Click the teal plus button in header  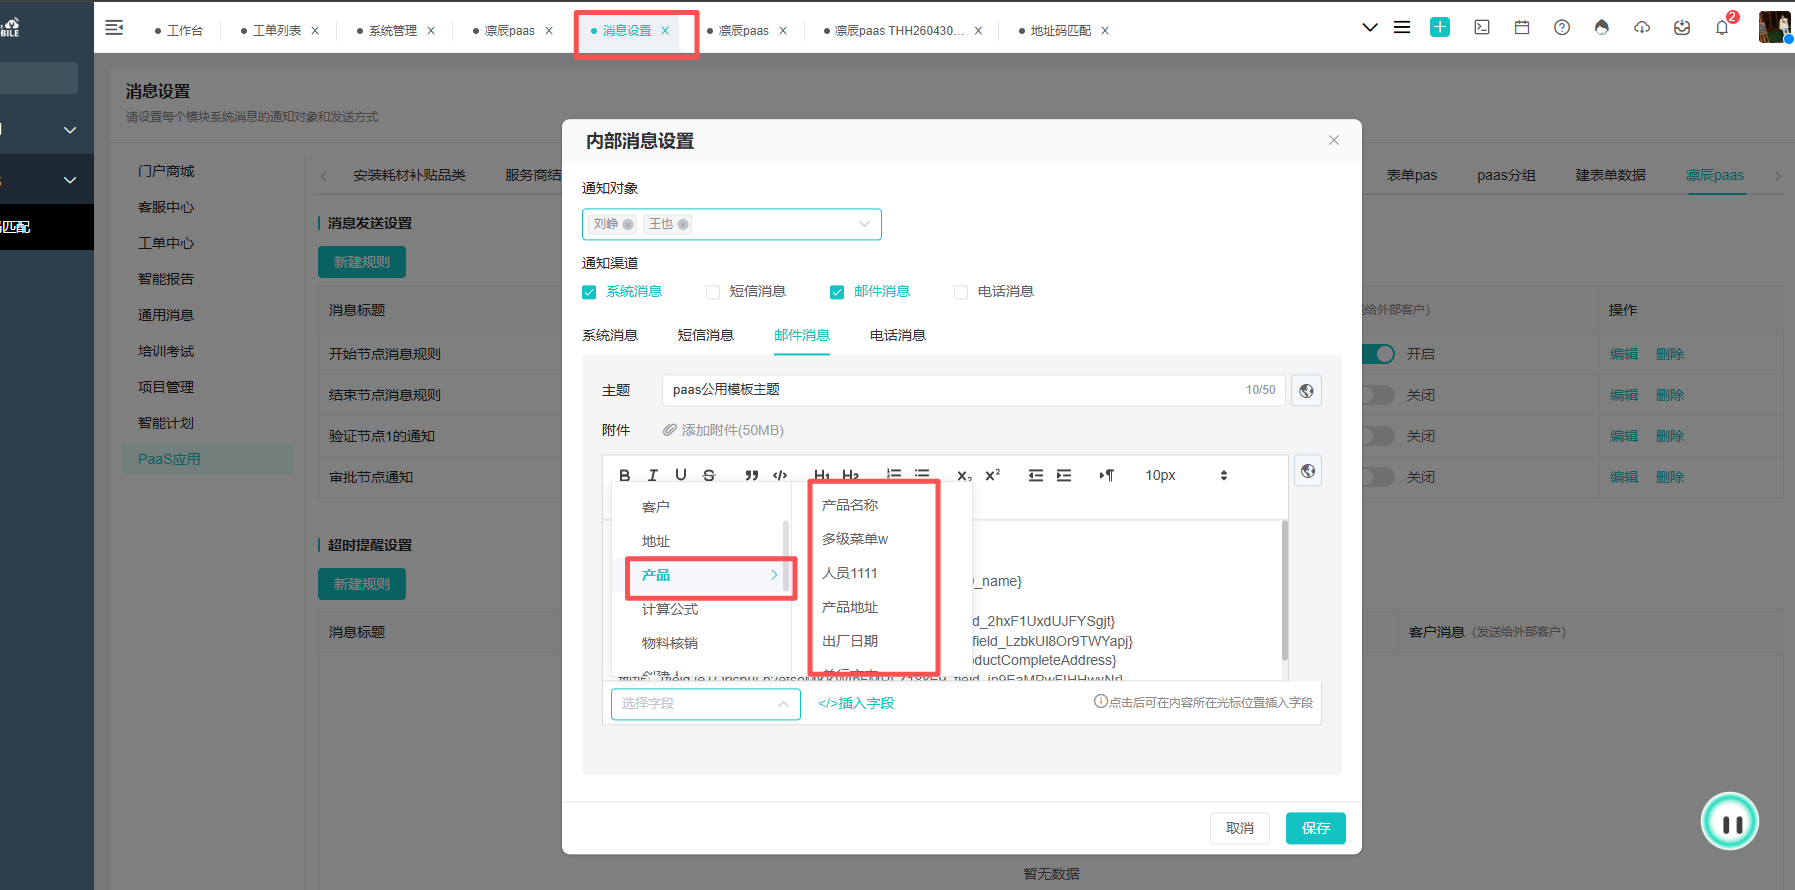[1440, 27]
